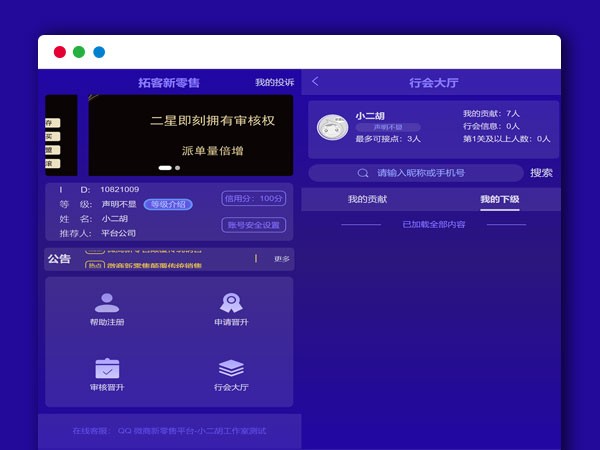Open 申请晋升 ribbon badge icon
The height and width of the screenshot is (450, 600).
click(230, 303)
